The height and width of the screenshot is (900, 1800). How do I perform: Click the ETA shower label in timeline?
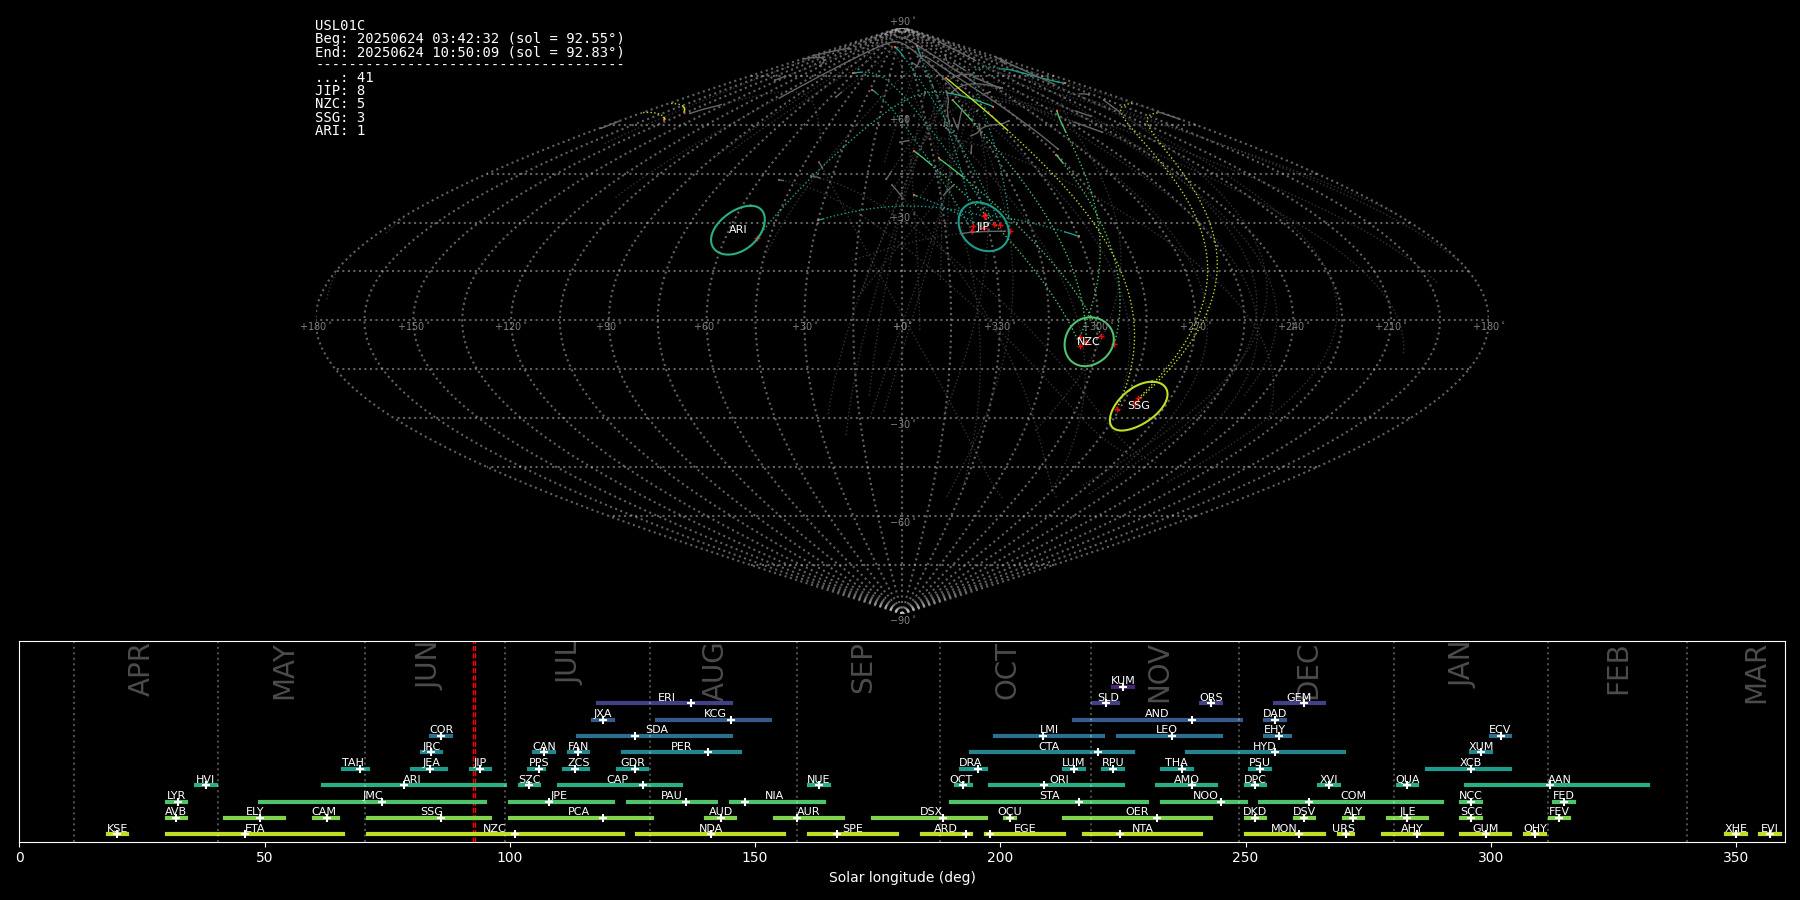tap(255, 829)
